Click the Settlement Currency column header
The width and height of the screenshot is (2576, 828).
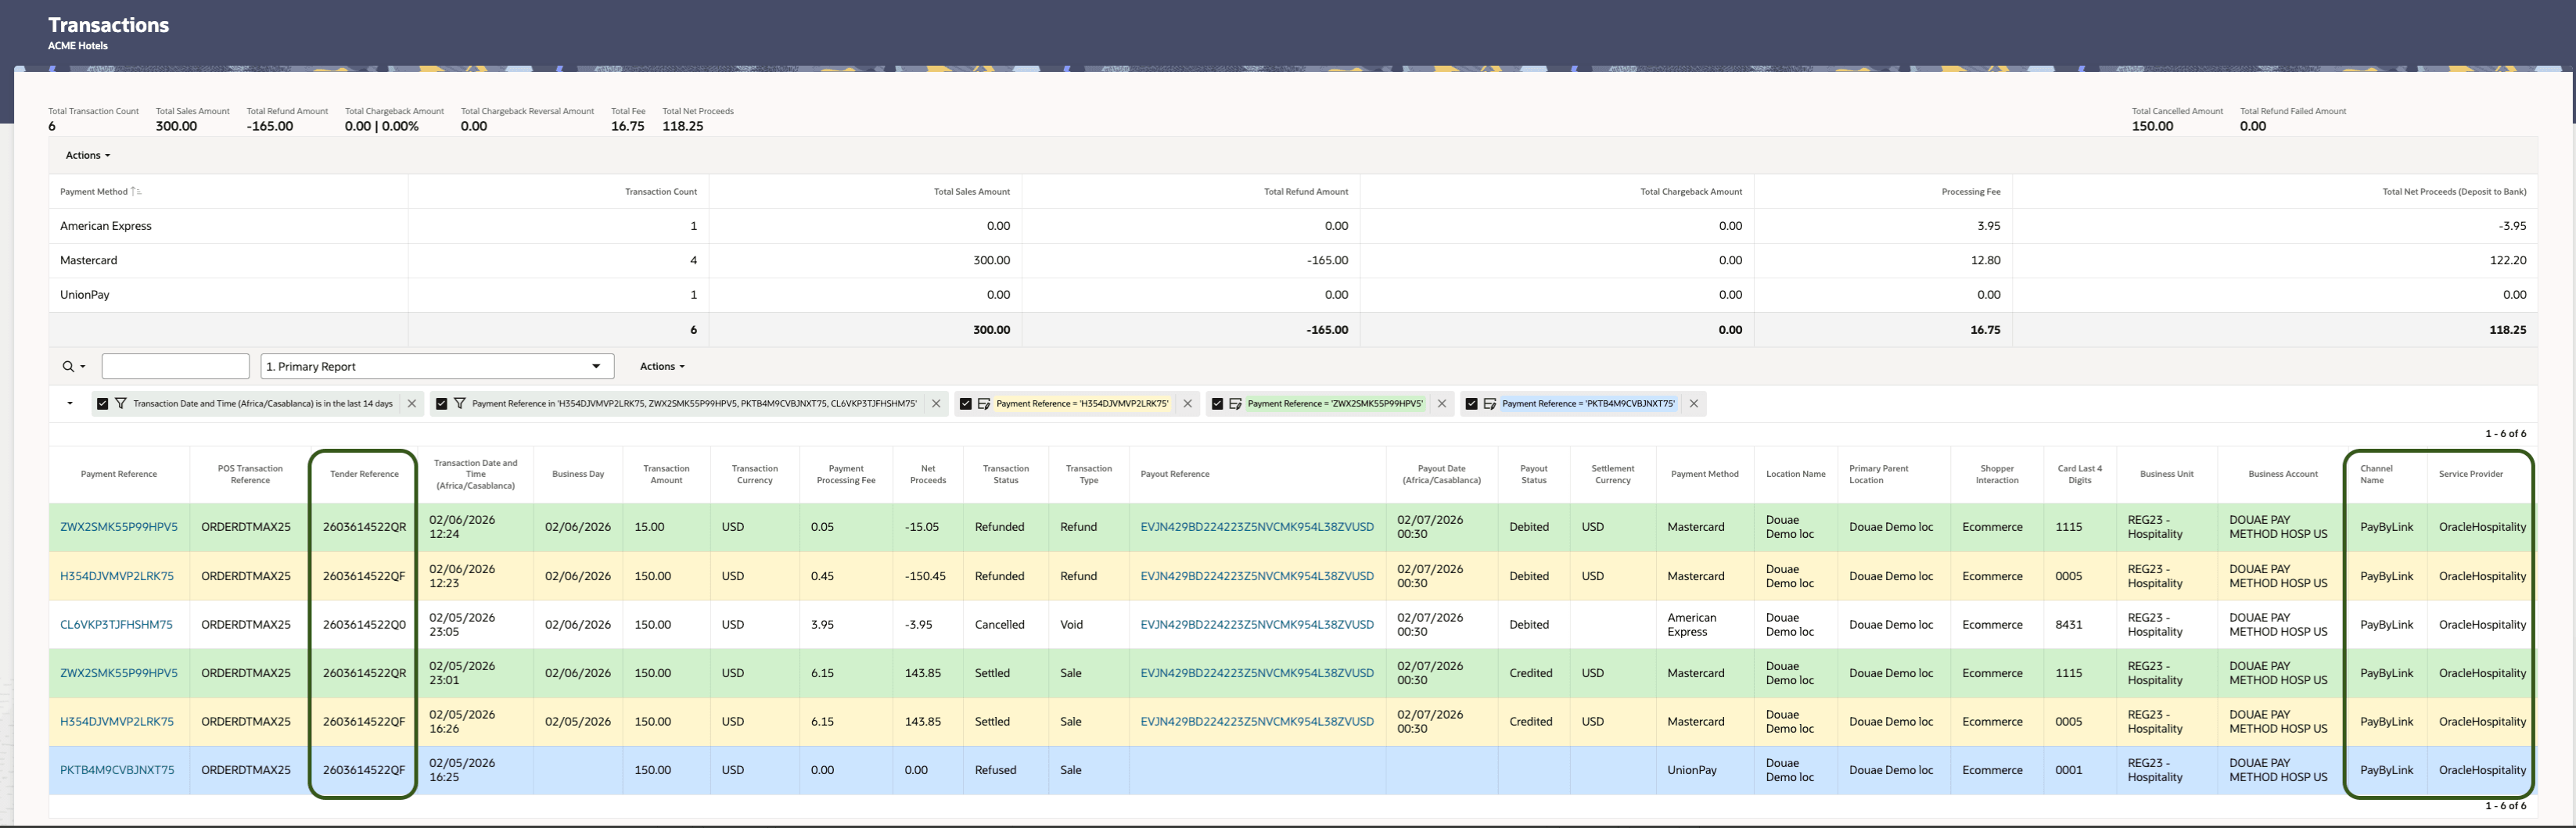tap(1613, 474)
